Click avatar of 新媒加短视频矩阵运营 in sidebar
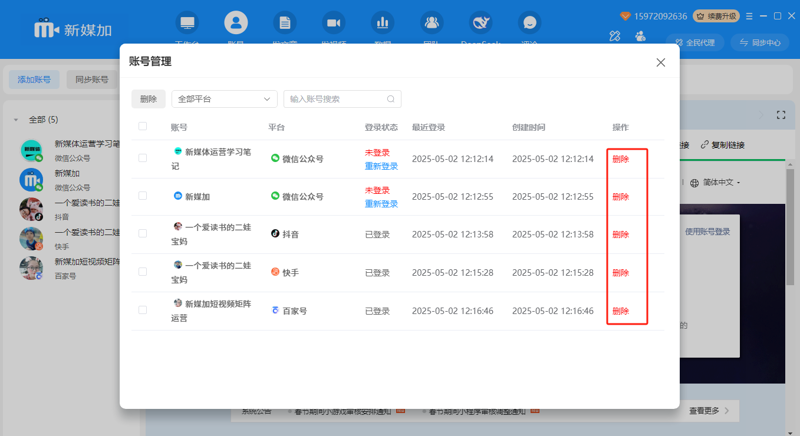This screenshot has width=800, height=436. pos(31,268)
